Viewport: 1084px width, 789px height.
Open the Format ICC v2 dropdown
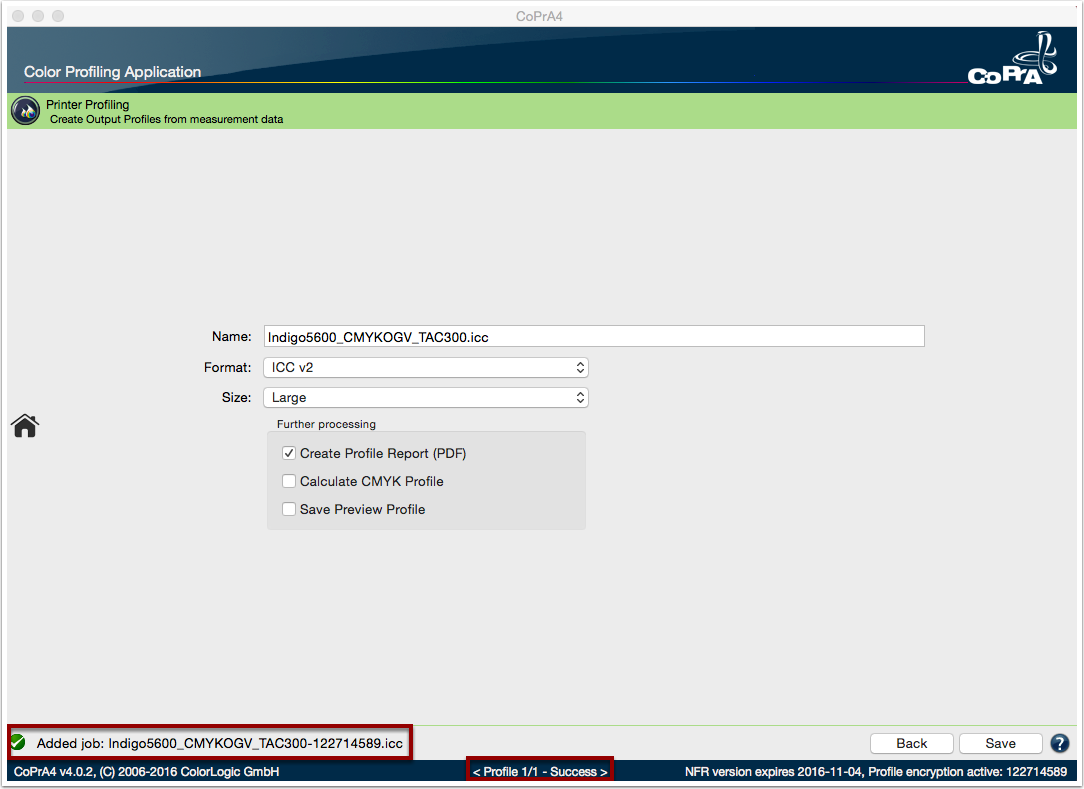click(x=426, y=367)
